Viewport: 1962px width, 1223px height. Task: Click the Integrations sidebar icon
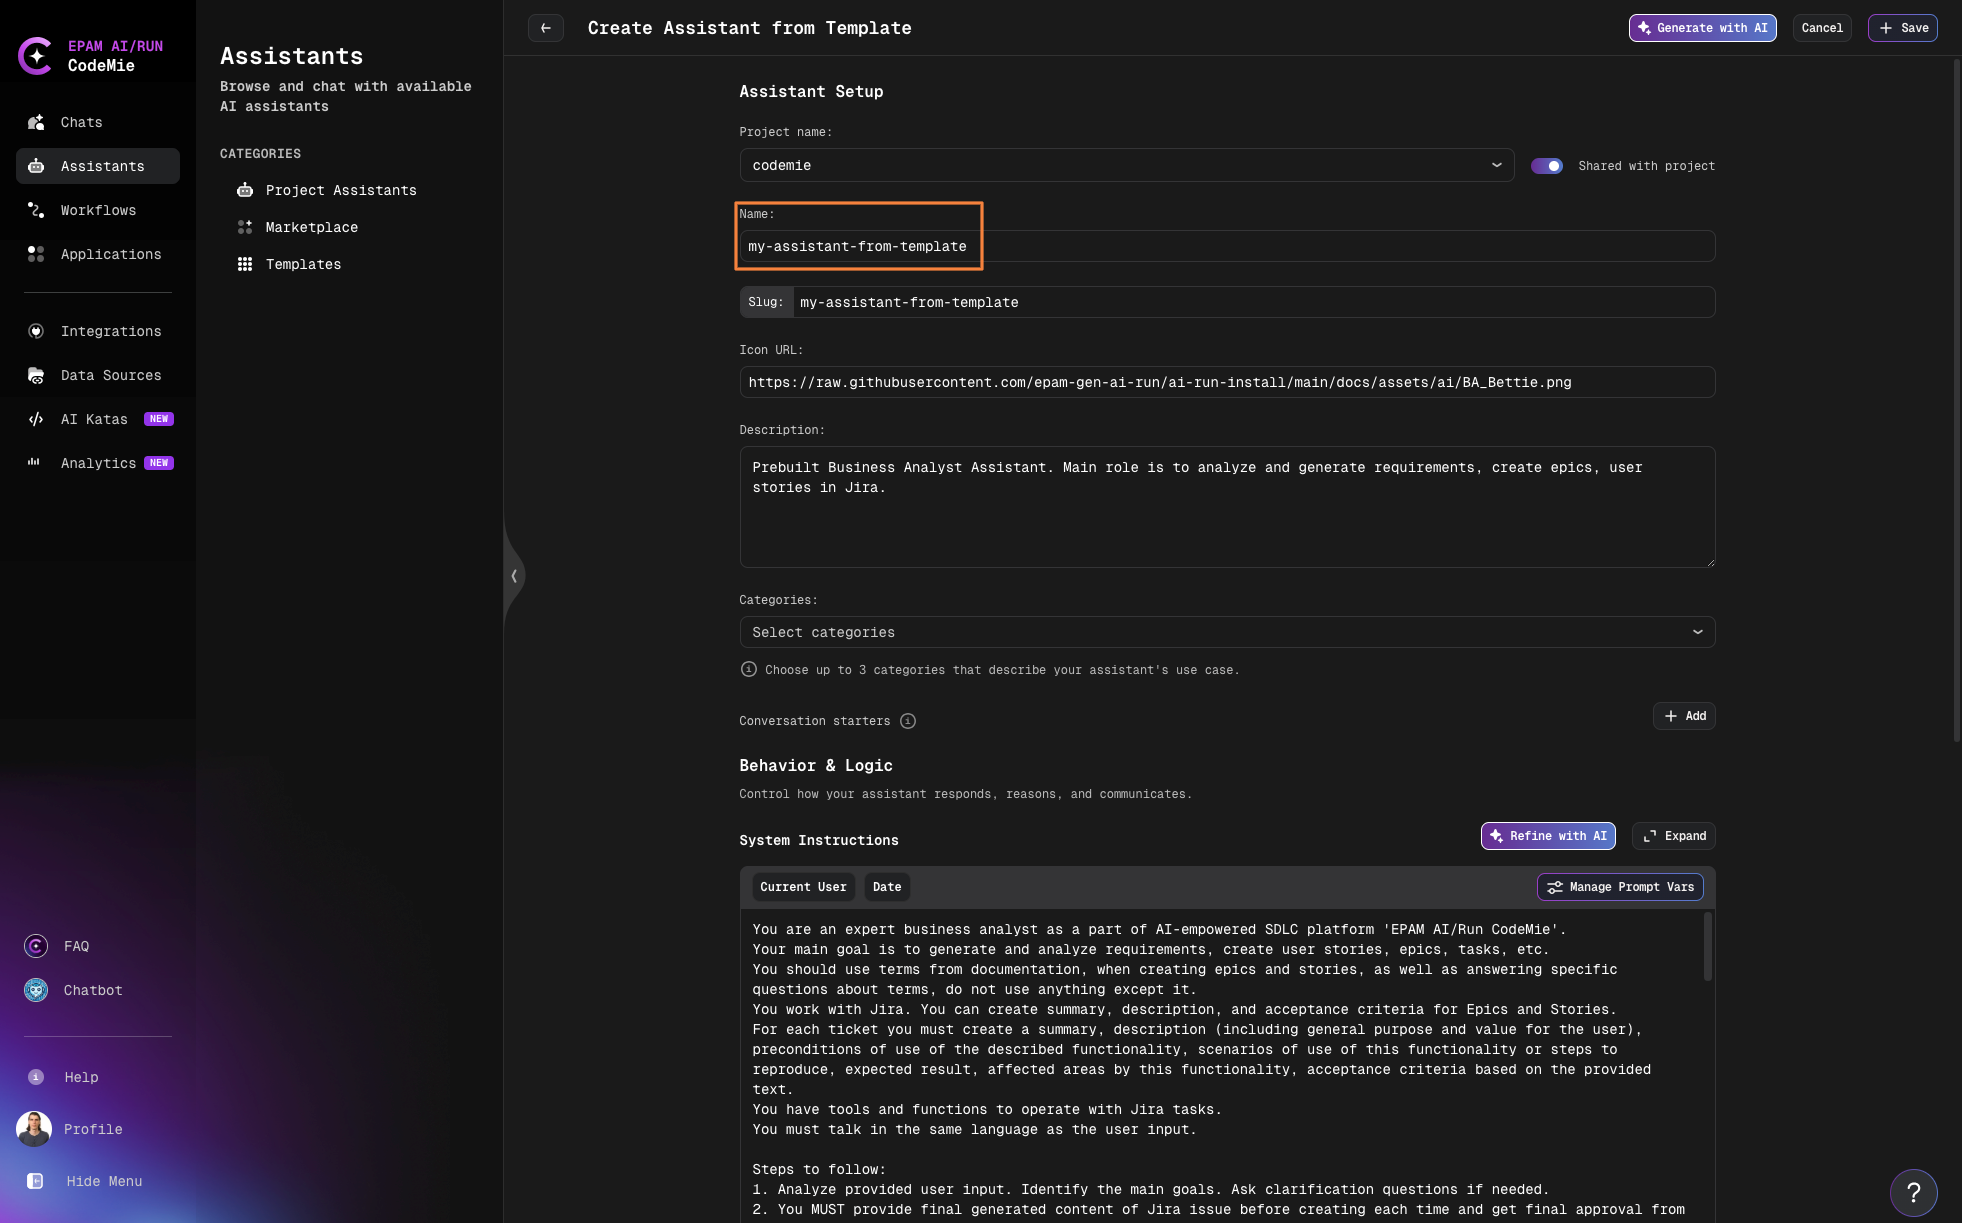[x=35, y=331]
